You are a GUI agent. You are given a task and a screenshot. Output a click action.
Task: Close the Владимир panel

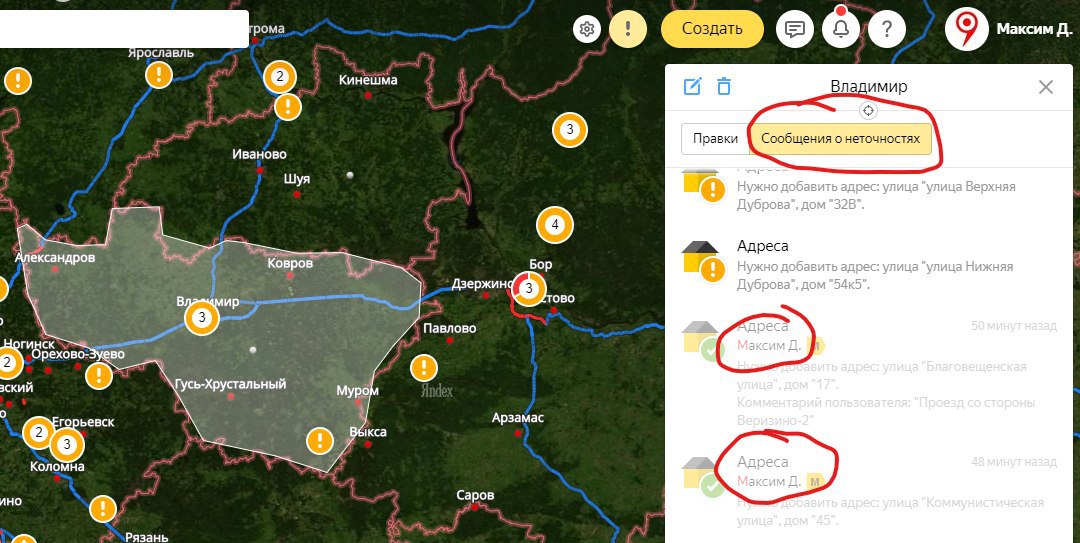coord(1046,87)
